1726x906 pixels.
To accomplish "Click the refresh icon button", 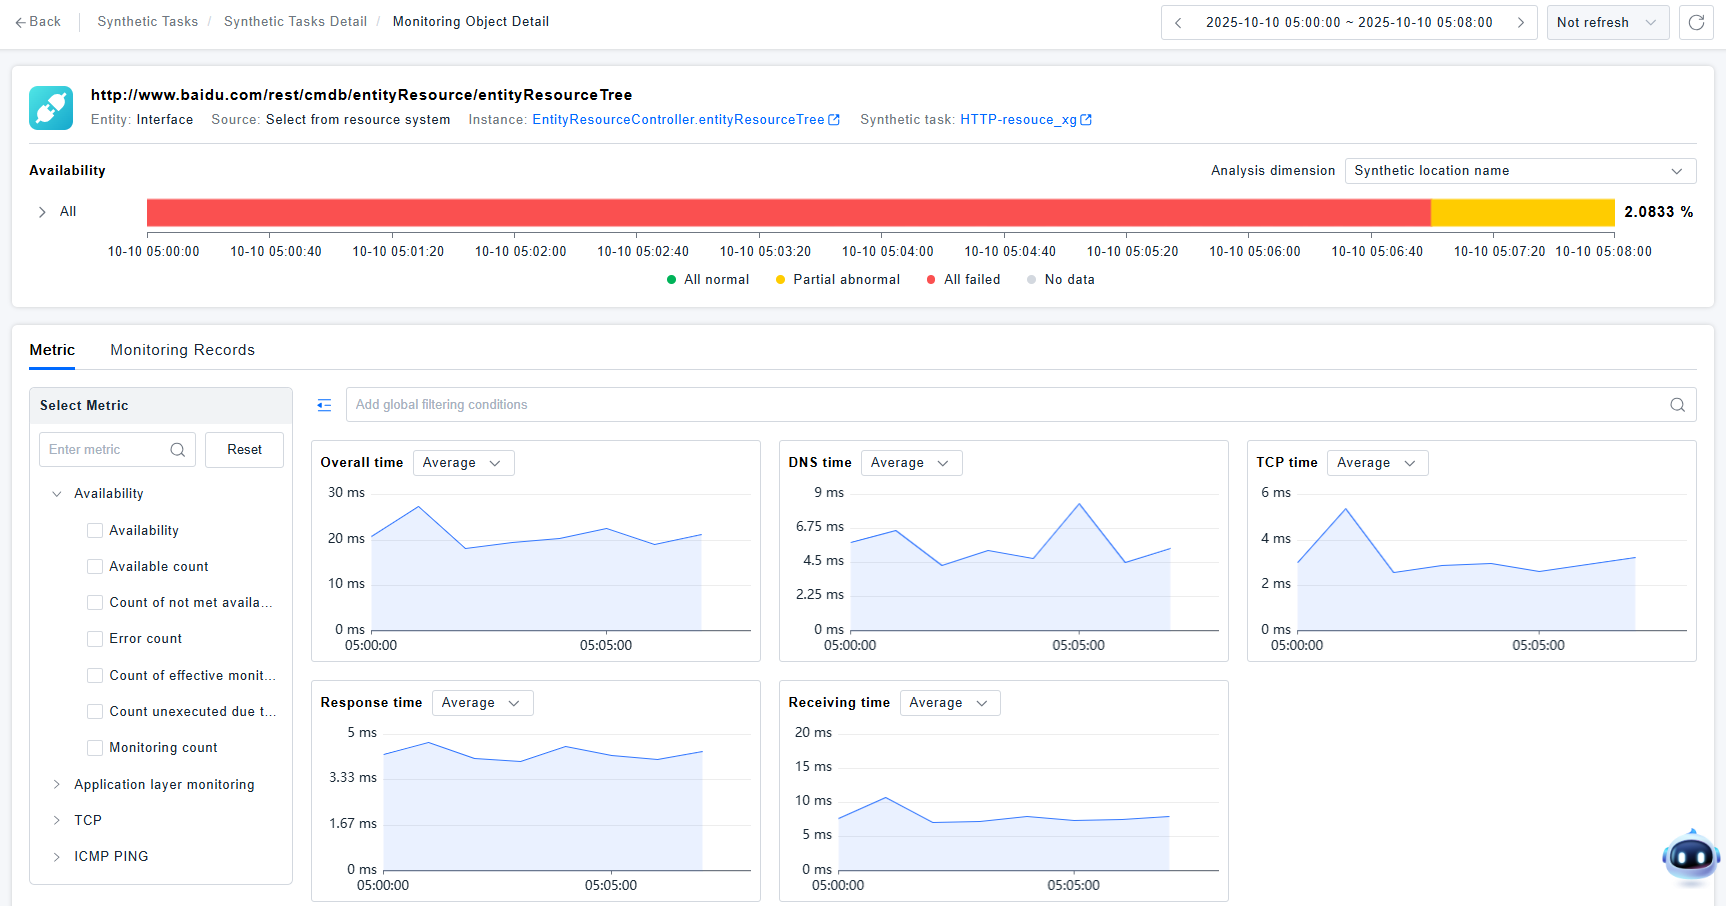I will 1696,22.
